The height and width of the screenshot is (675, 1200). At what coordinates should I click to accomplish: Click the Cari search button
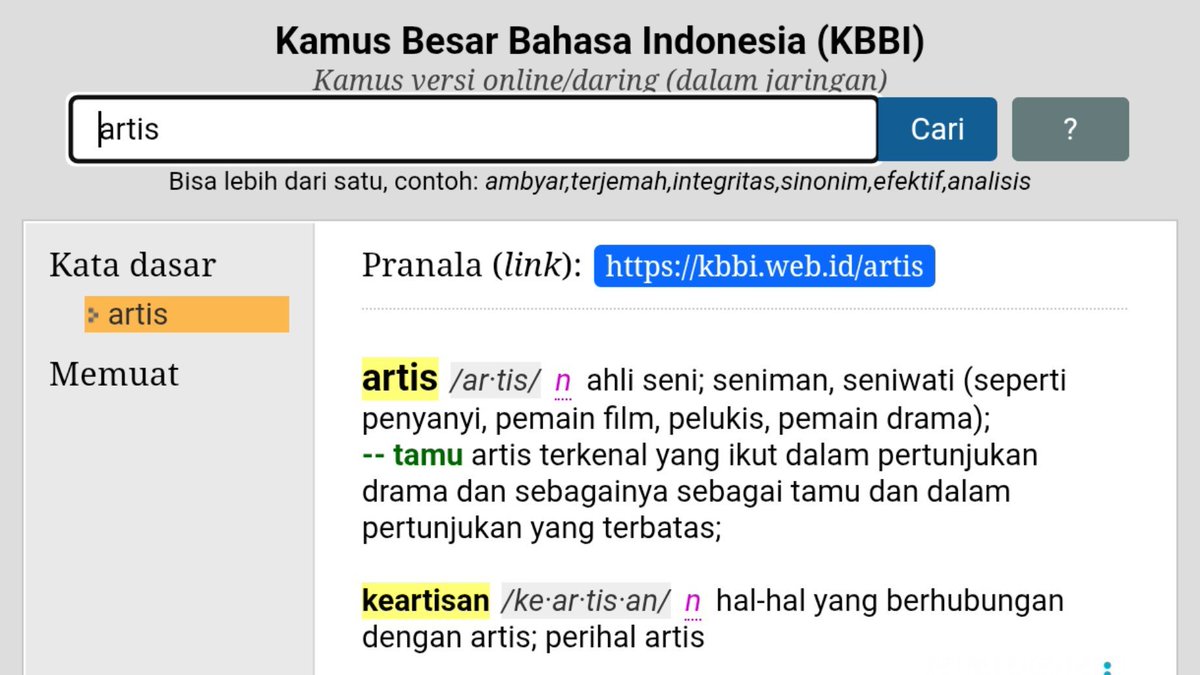click(x=937, y=129)
